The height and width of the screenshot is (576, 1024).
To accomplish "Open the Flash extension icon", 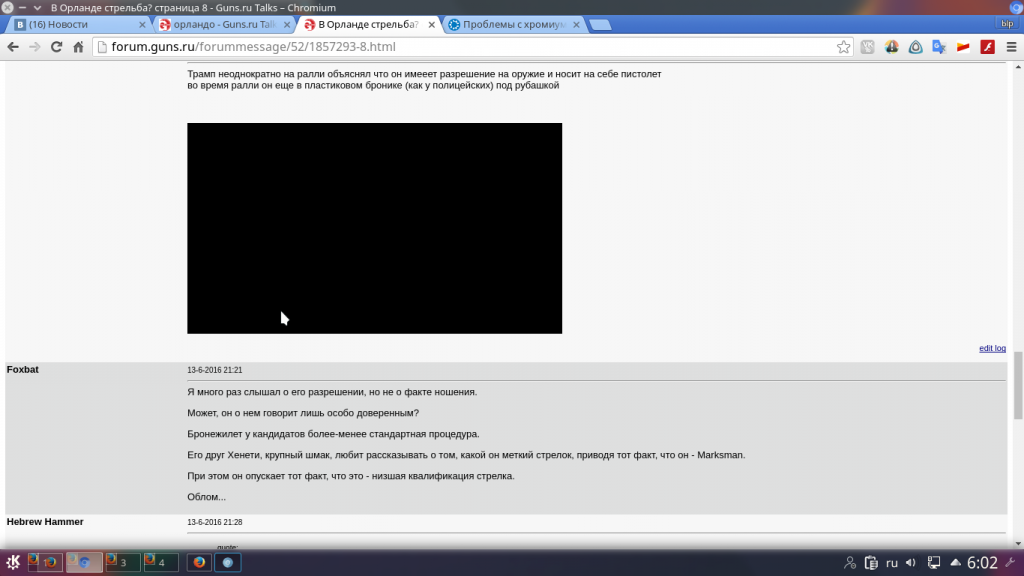I will pos(987,47).
